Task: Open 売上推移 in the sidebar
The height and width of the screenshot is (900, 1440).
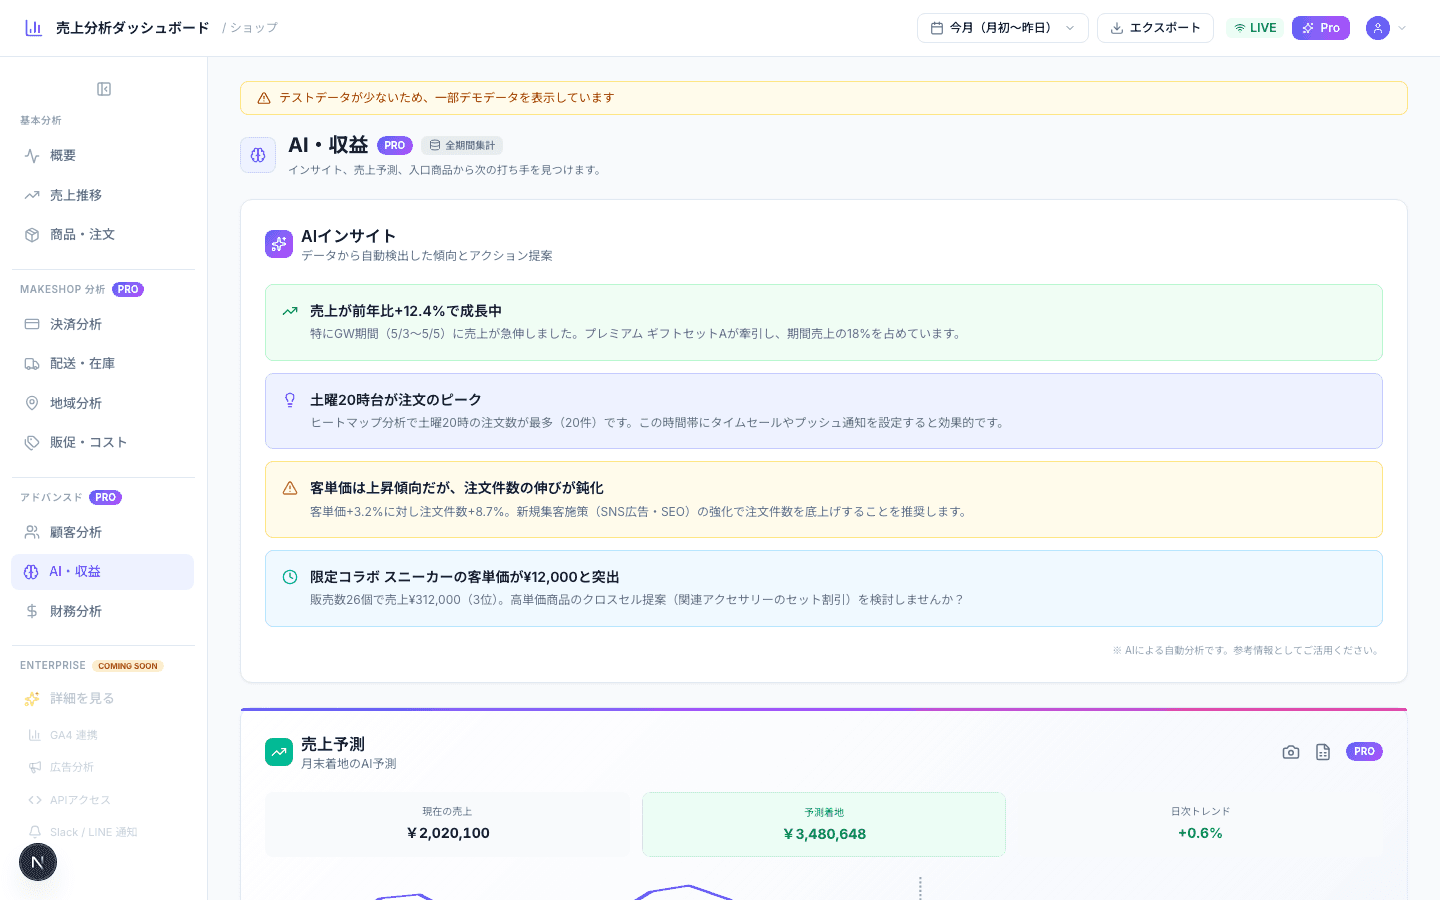Action: pyautogui.click(x=103, y=195)
